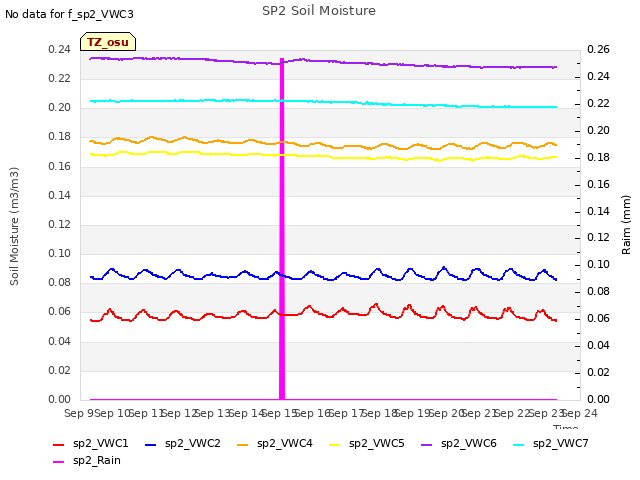Click the 0.26 right axis tick label
This screenshot has width=640, height=480.
coord(598,49)
